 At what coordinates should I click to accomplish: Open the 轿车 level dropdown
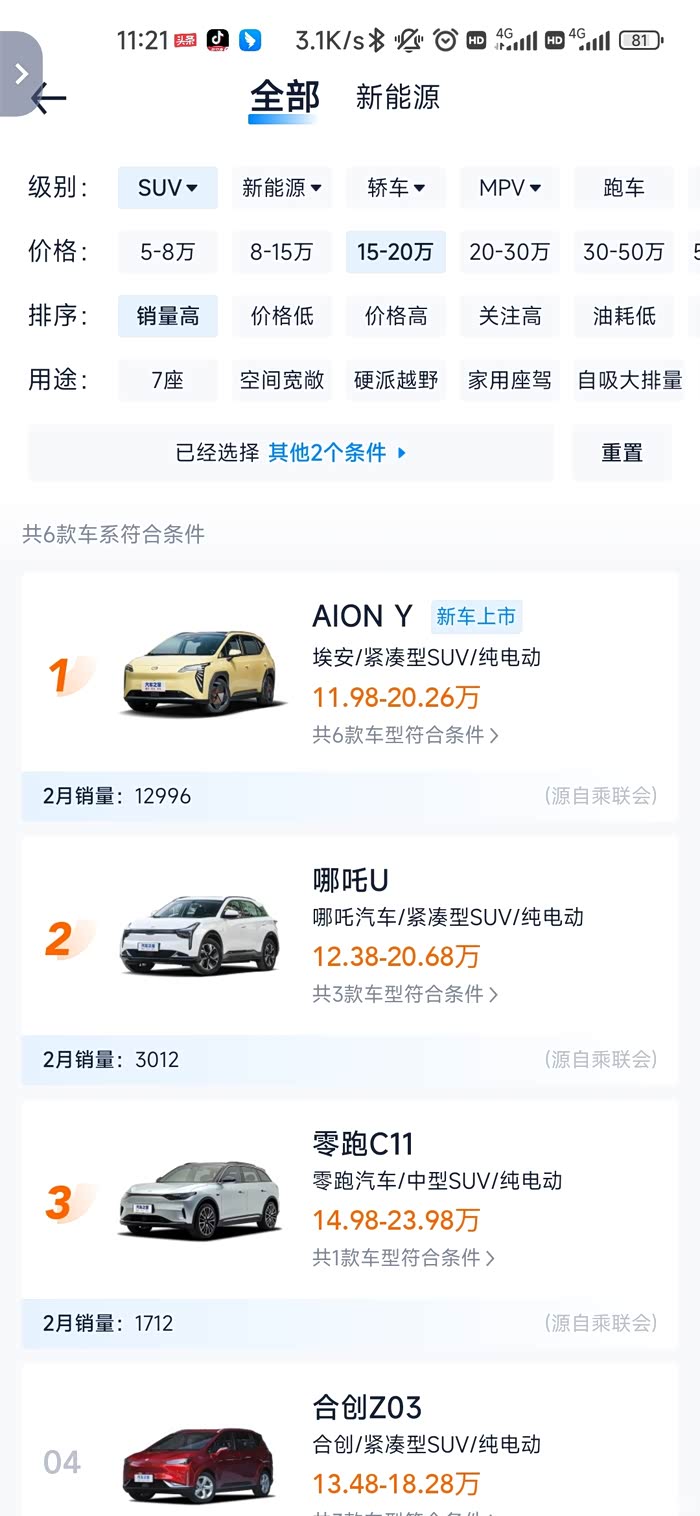(x=396, y=188)
